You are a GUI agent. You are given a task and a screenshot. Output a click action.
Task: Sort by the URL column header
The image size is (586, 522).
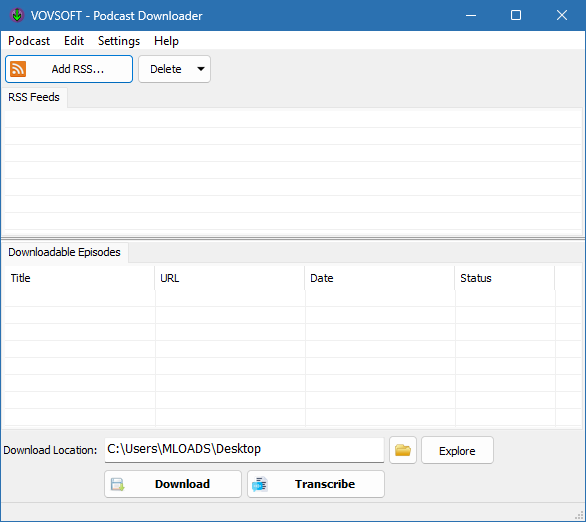[x=230, y=278]
